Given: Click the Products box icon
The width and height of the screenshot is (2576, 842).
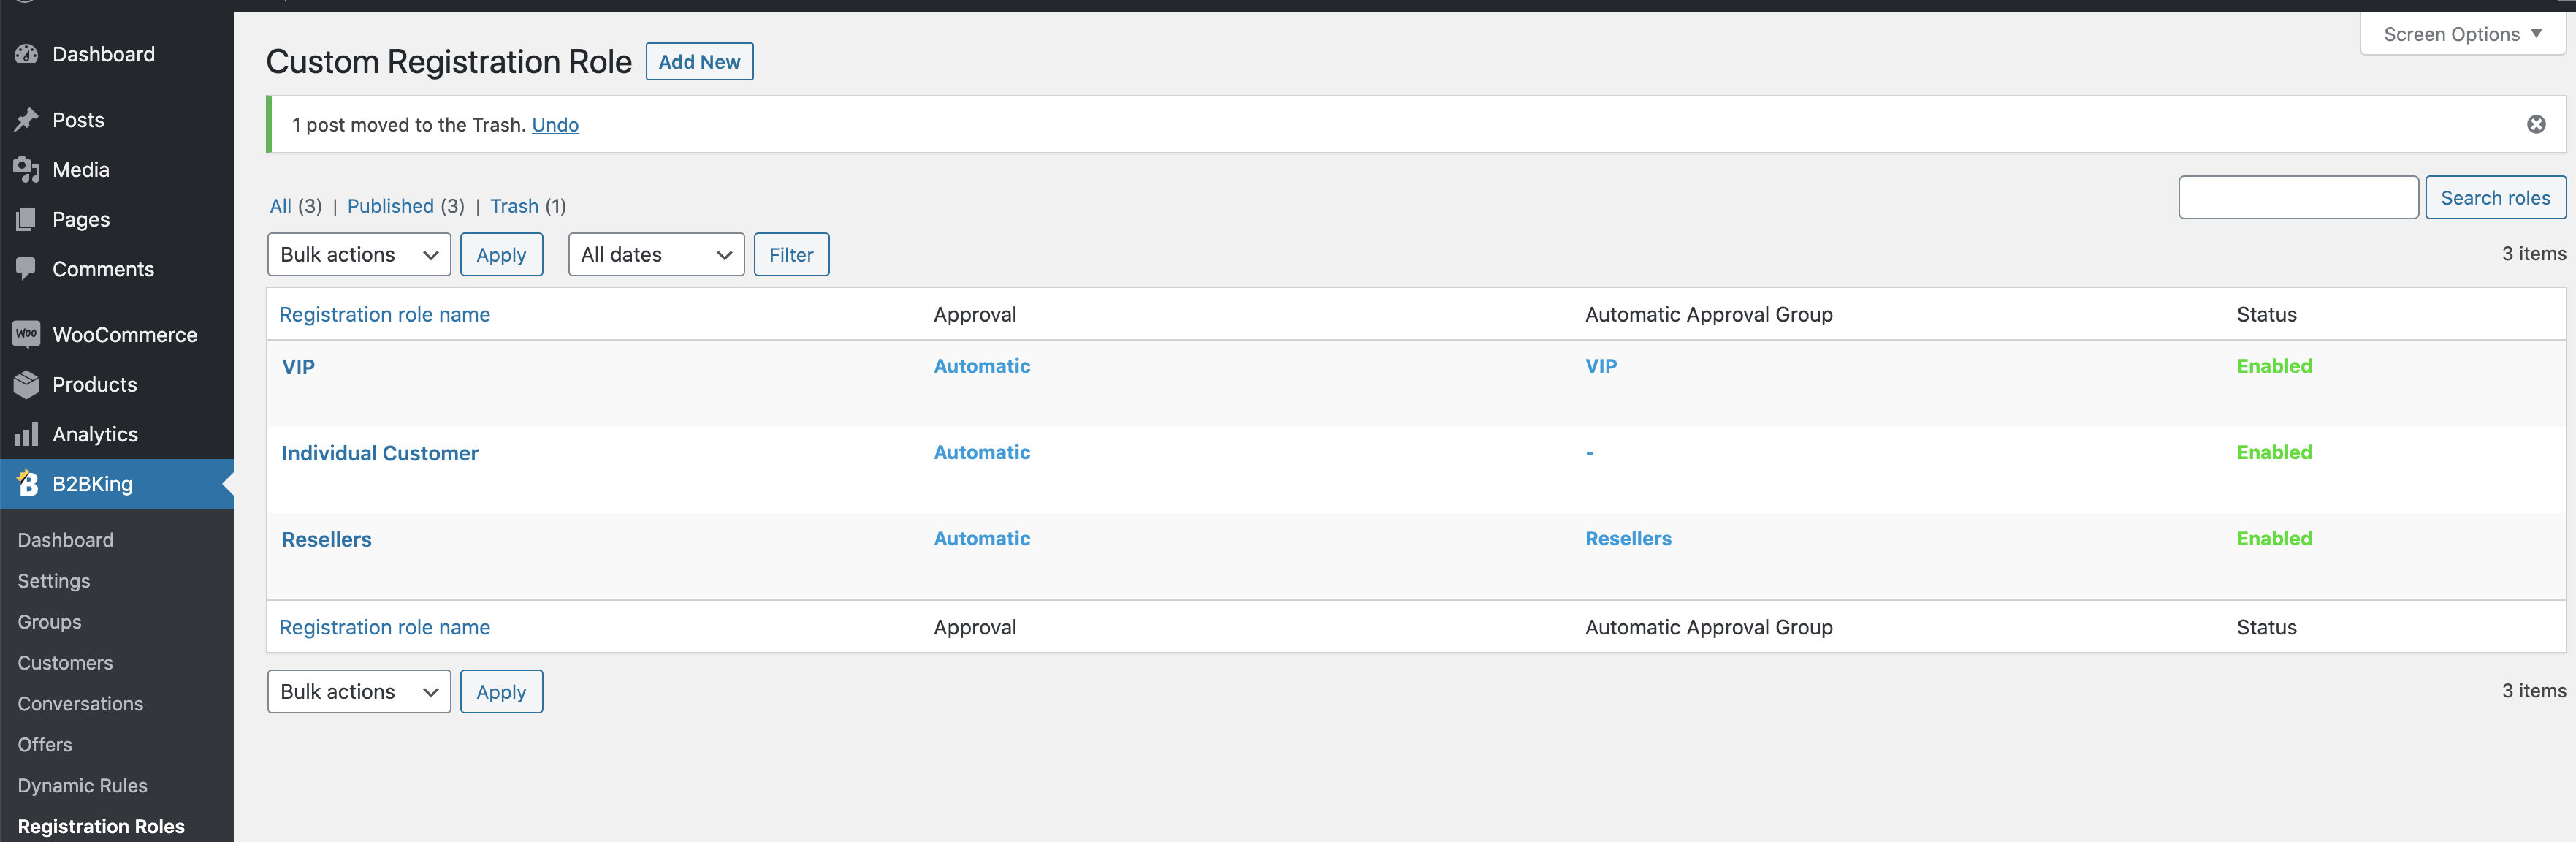Looking at the screenshot, I should click(x=27, y=384).
